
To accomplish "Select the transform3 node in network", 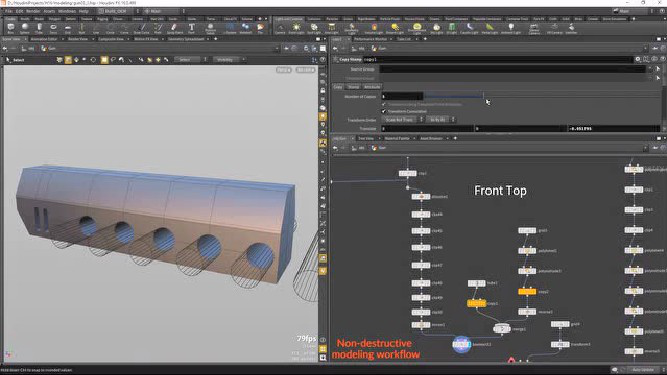I will (560, 344).
